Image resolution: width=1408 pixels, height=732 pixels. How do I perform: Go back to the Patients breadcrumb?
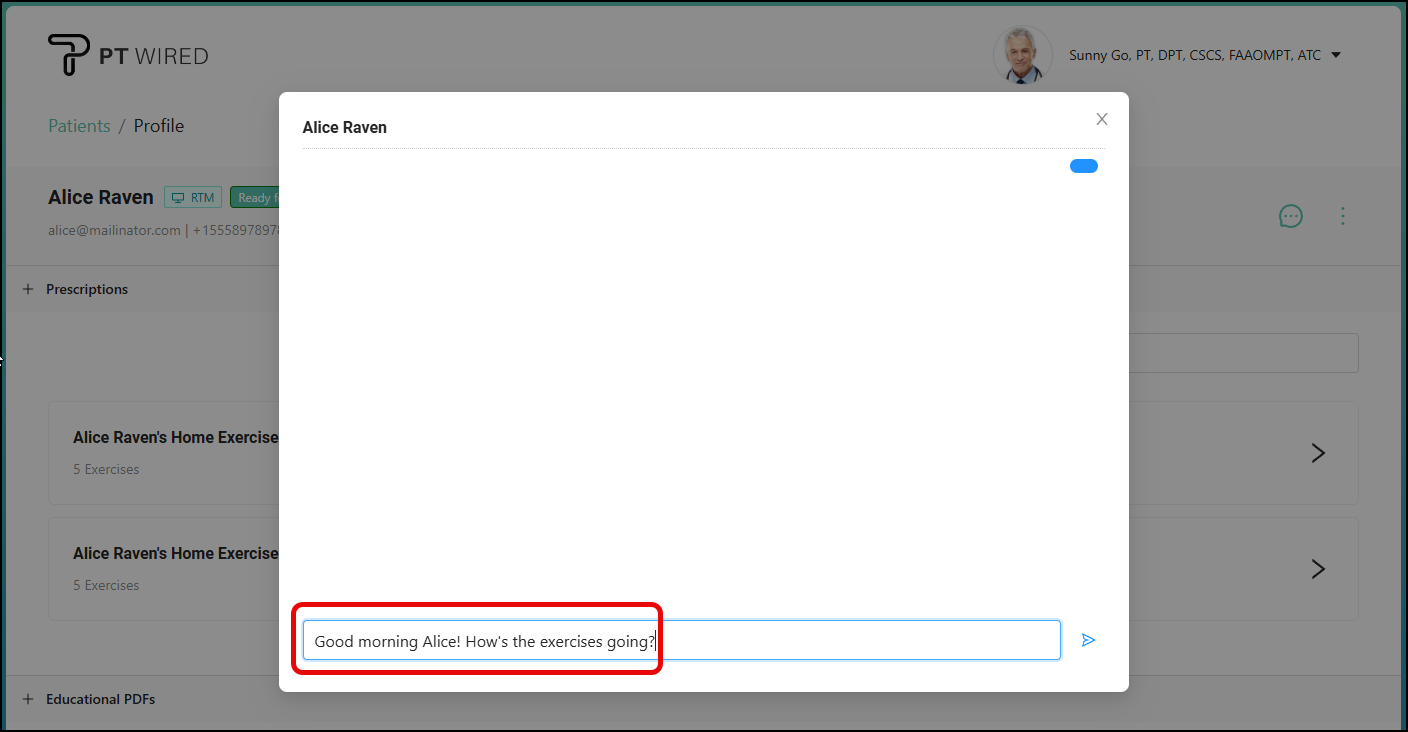tap(79, 126)
